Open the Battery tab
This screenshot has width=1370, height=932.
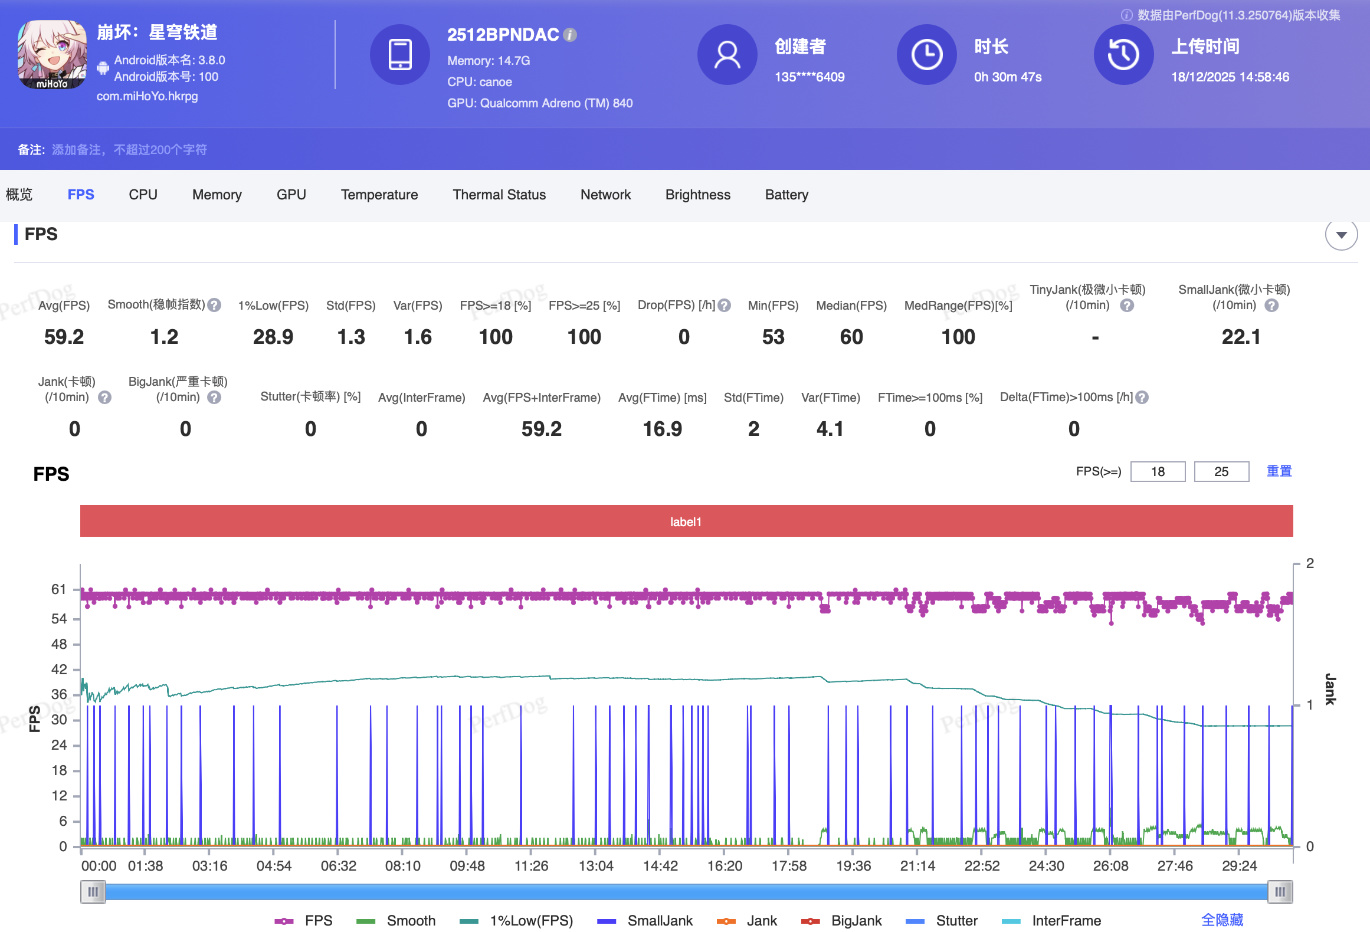786,195
